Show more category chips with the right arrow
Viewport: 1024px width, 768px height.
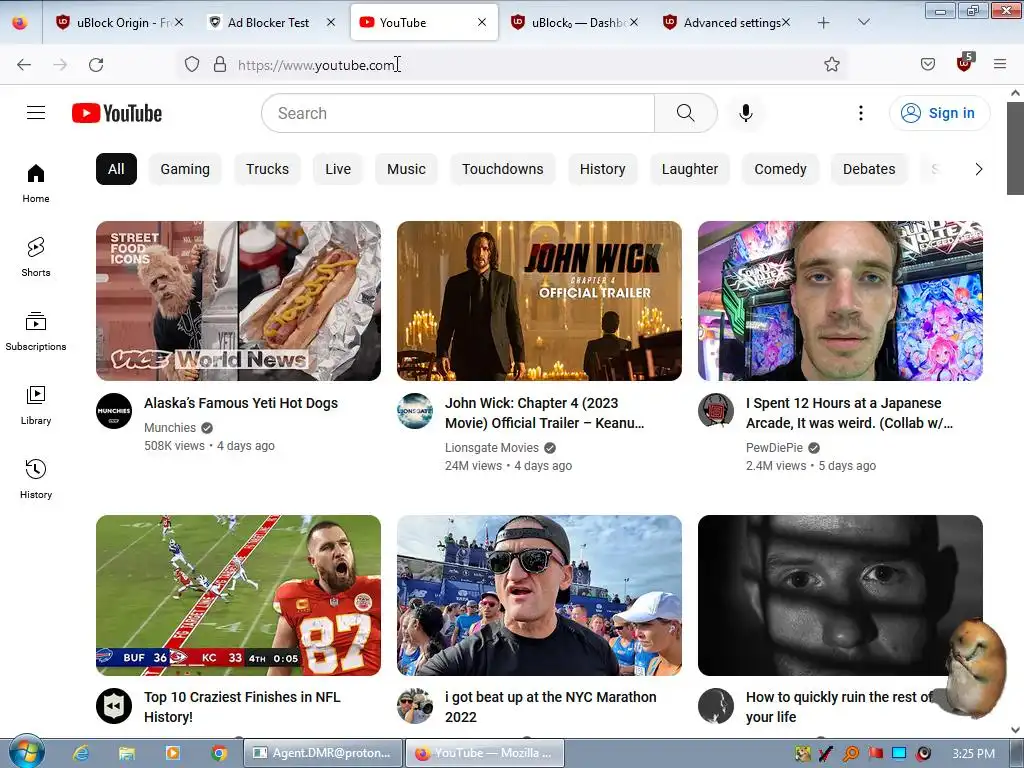click(x=978, y=169)
